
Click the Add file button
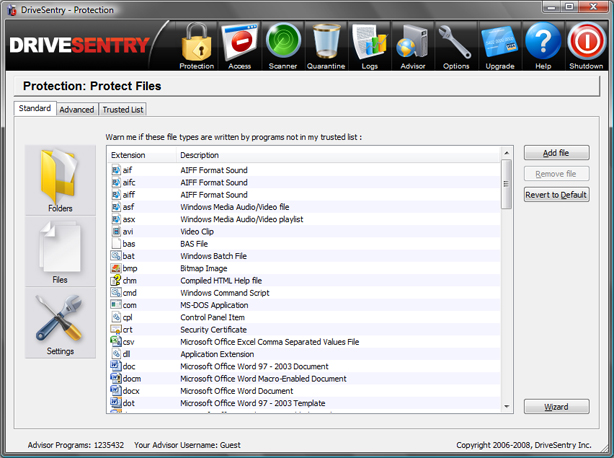click(x=556, y=153)
